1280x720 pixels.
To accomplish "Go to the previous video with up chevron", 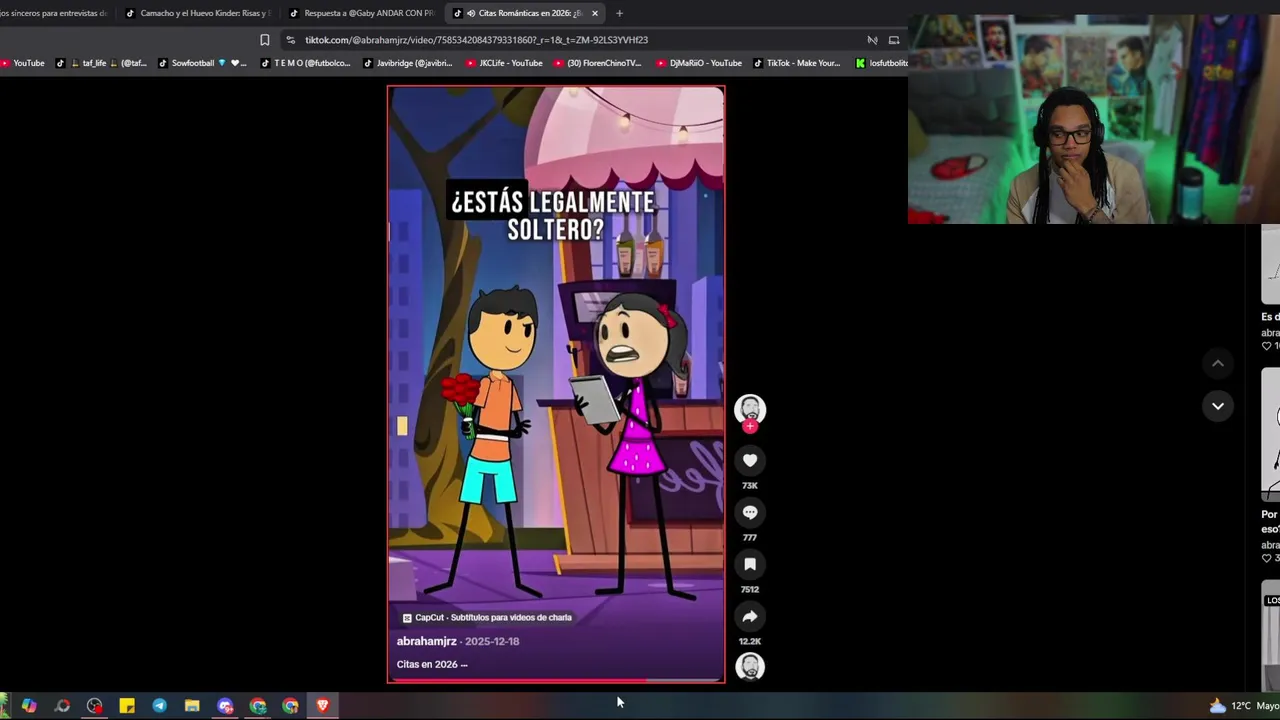I will tap(1218, 363).
